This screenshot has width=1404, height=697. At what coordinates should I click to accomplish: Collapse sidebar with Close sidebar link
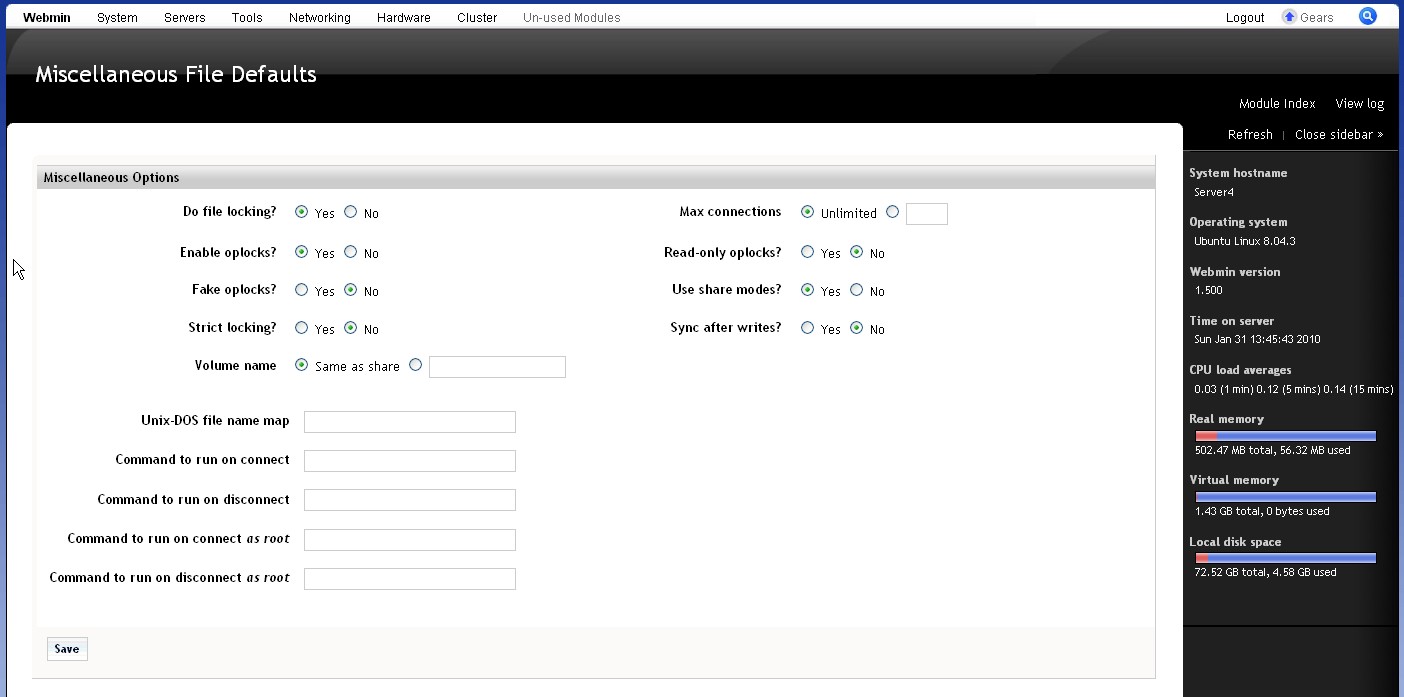point(1338,135)
